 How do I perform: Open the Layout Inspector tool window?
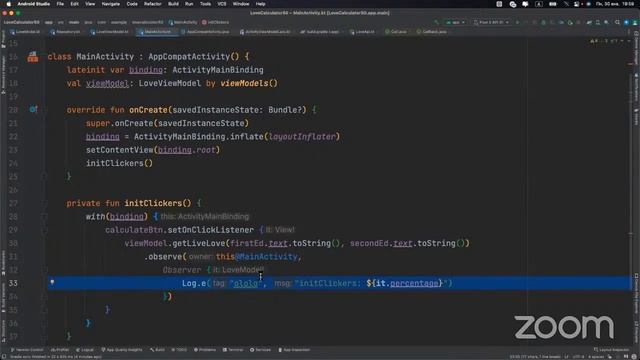(x=611, y=350)
